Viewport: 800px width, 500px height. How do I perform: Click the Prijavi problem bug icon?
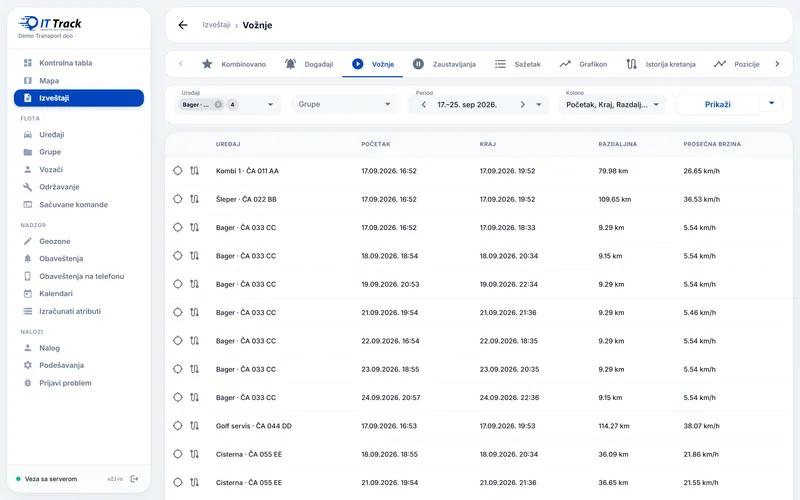(x=28, y=383)
